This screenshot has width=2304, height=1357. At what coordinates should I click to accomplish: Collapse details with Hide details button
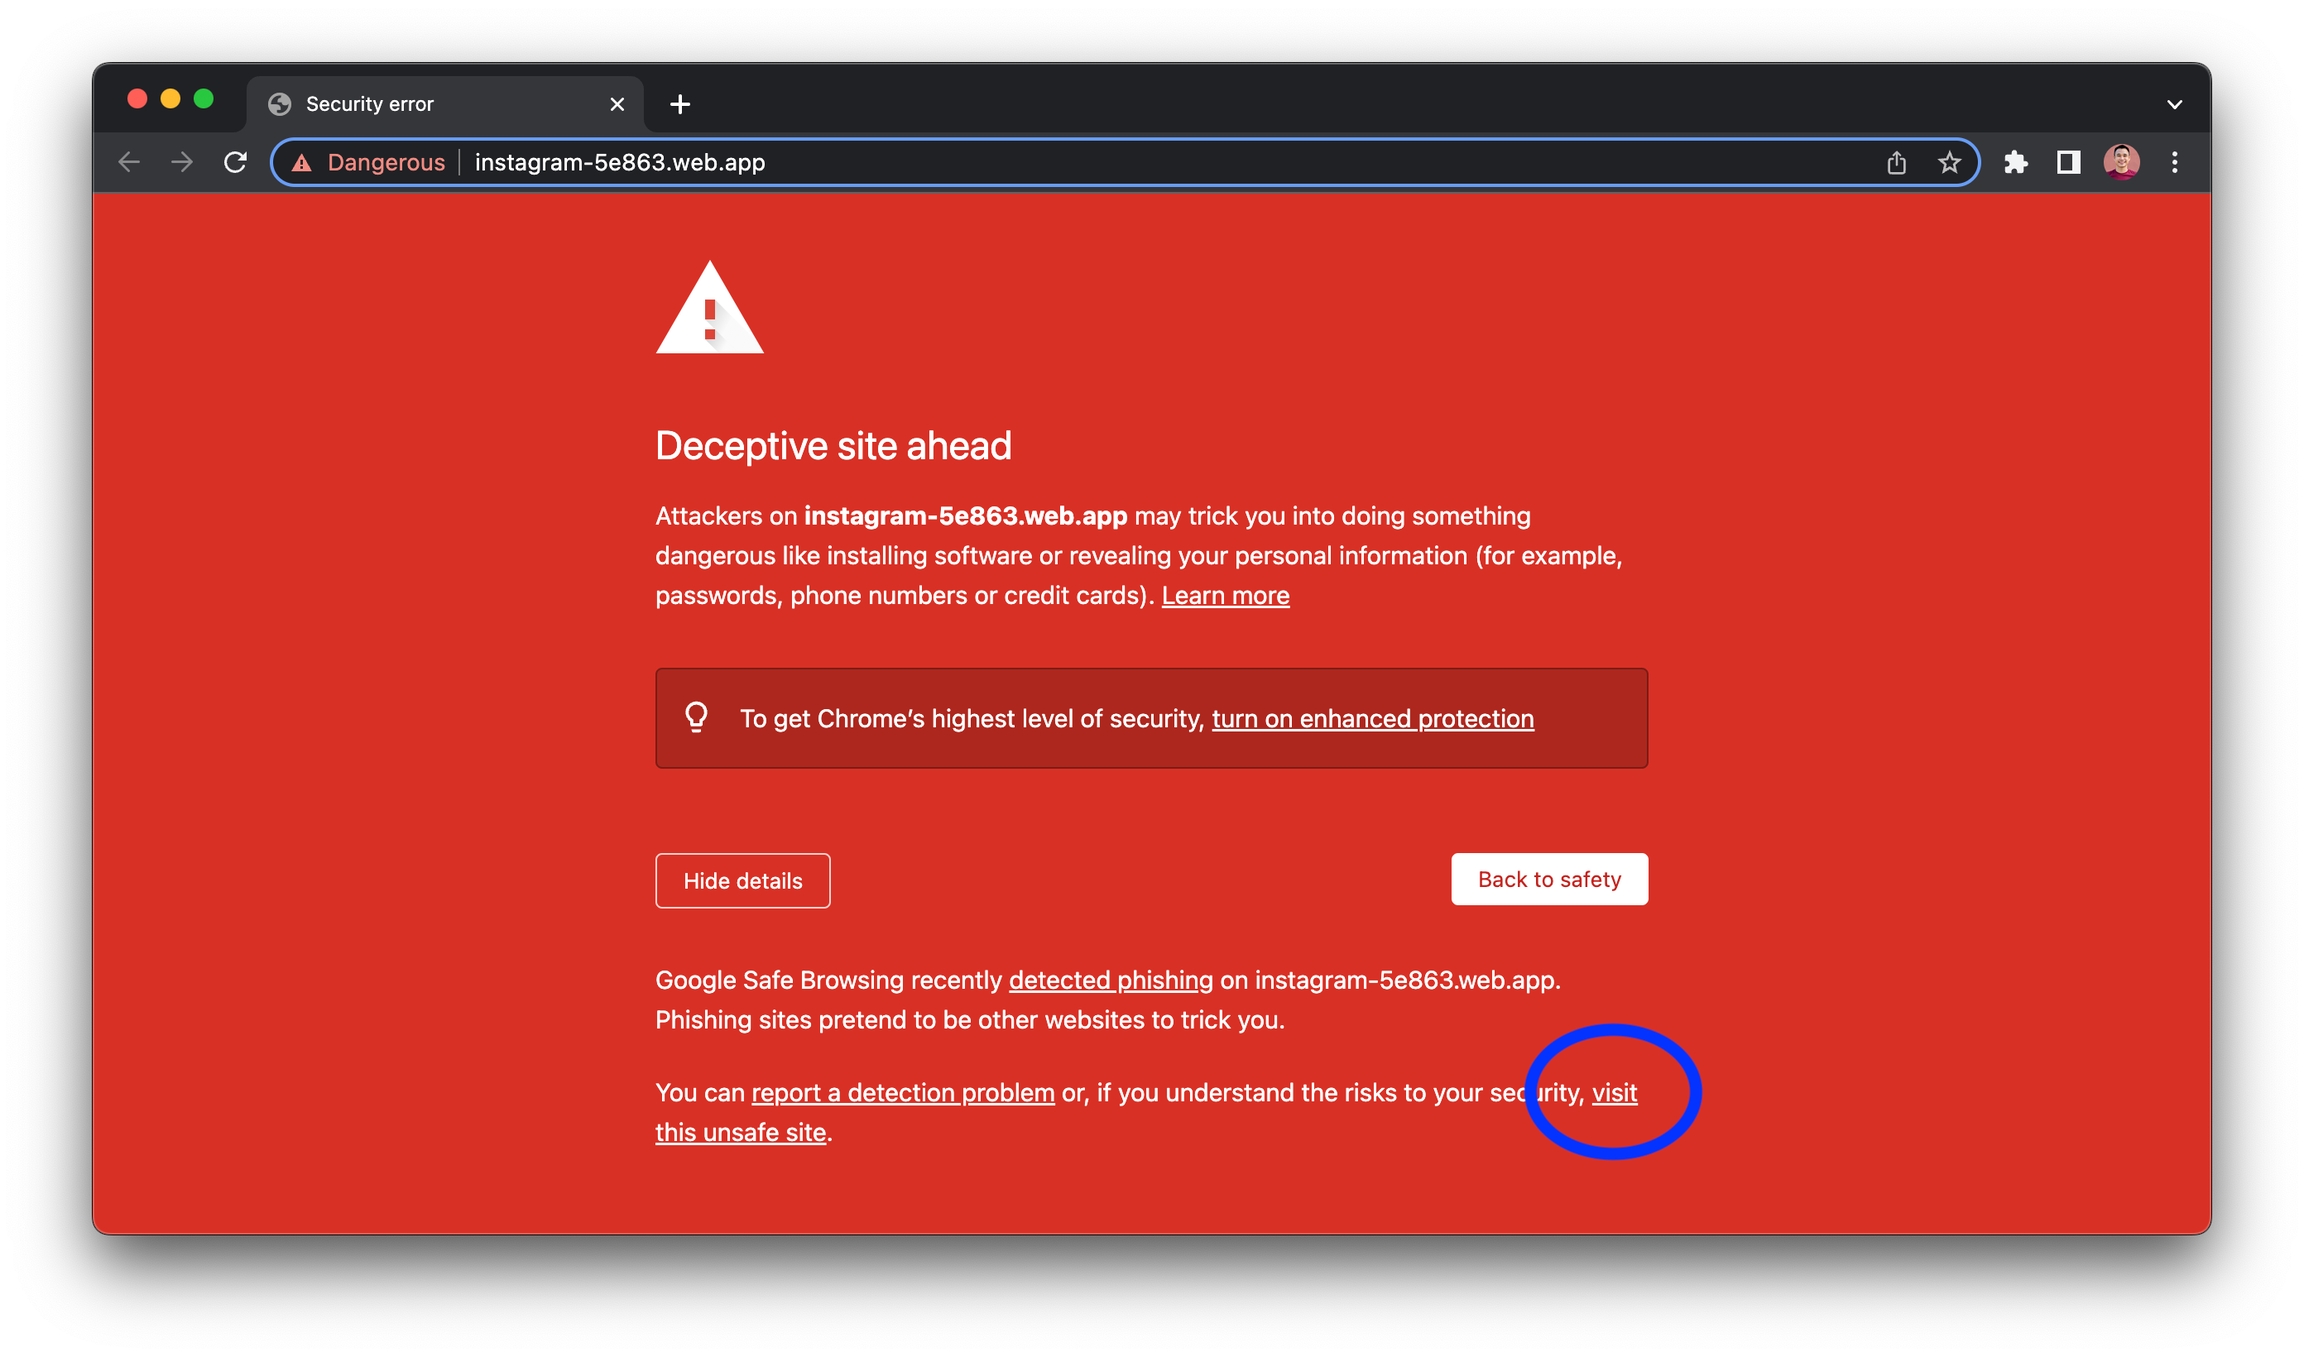coord(742,880)
